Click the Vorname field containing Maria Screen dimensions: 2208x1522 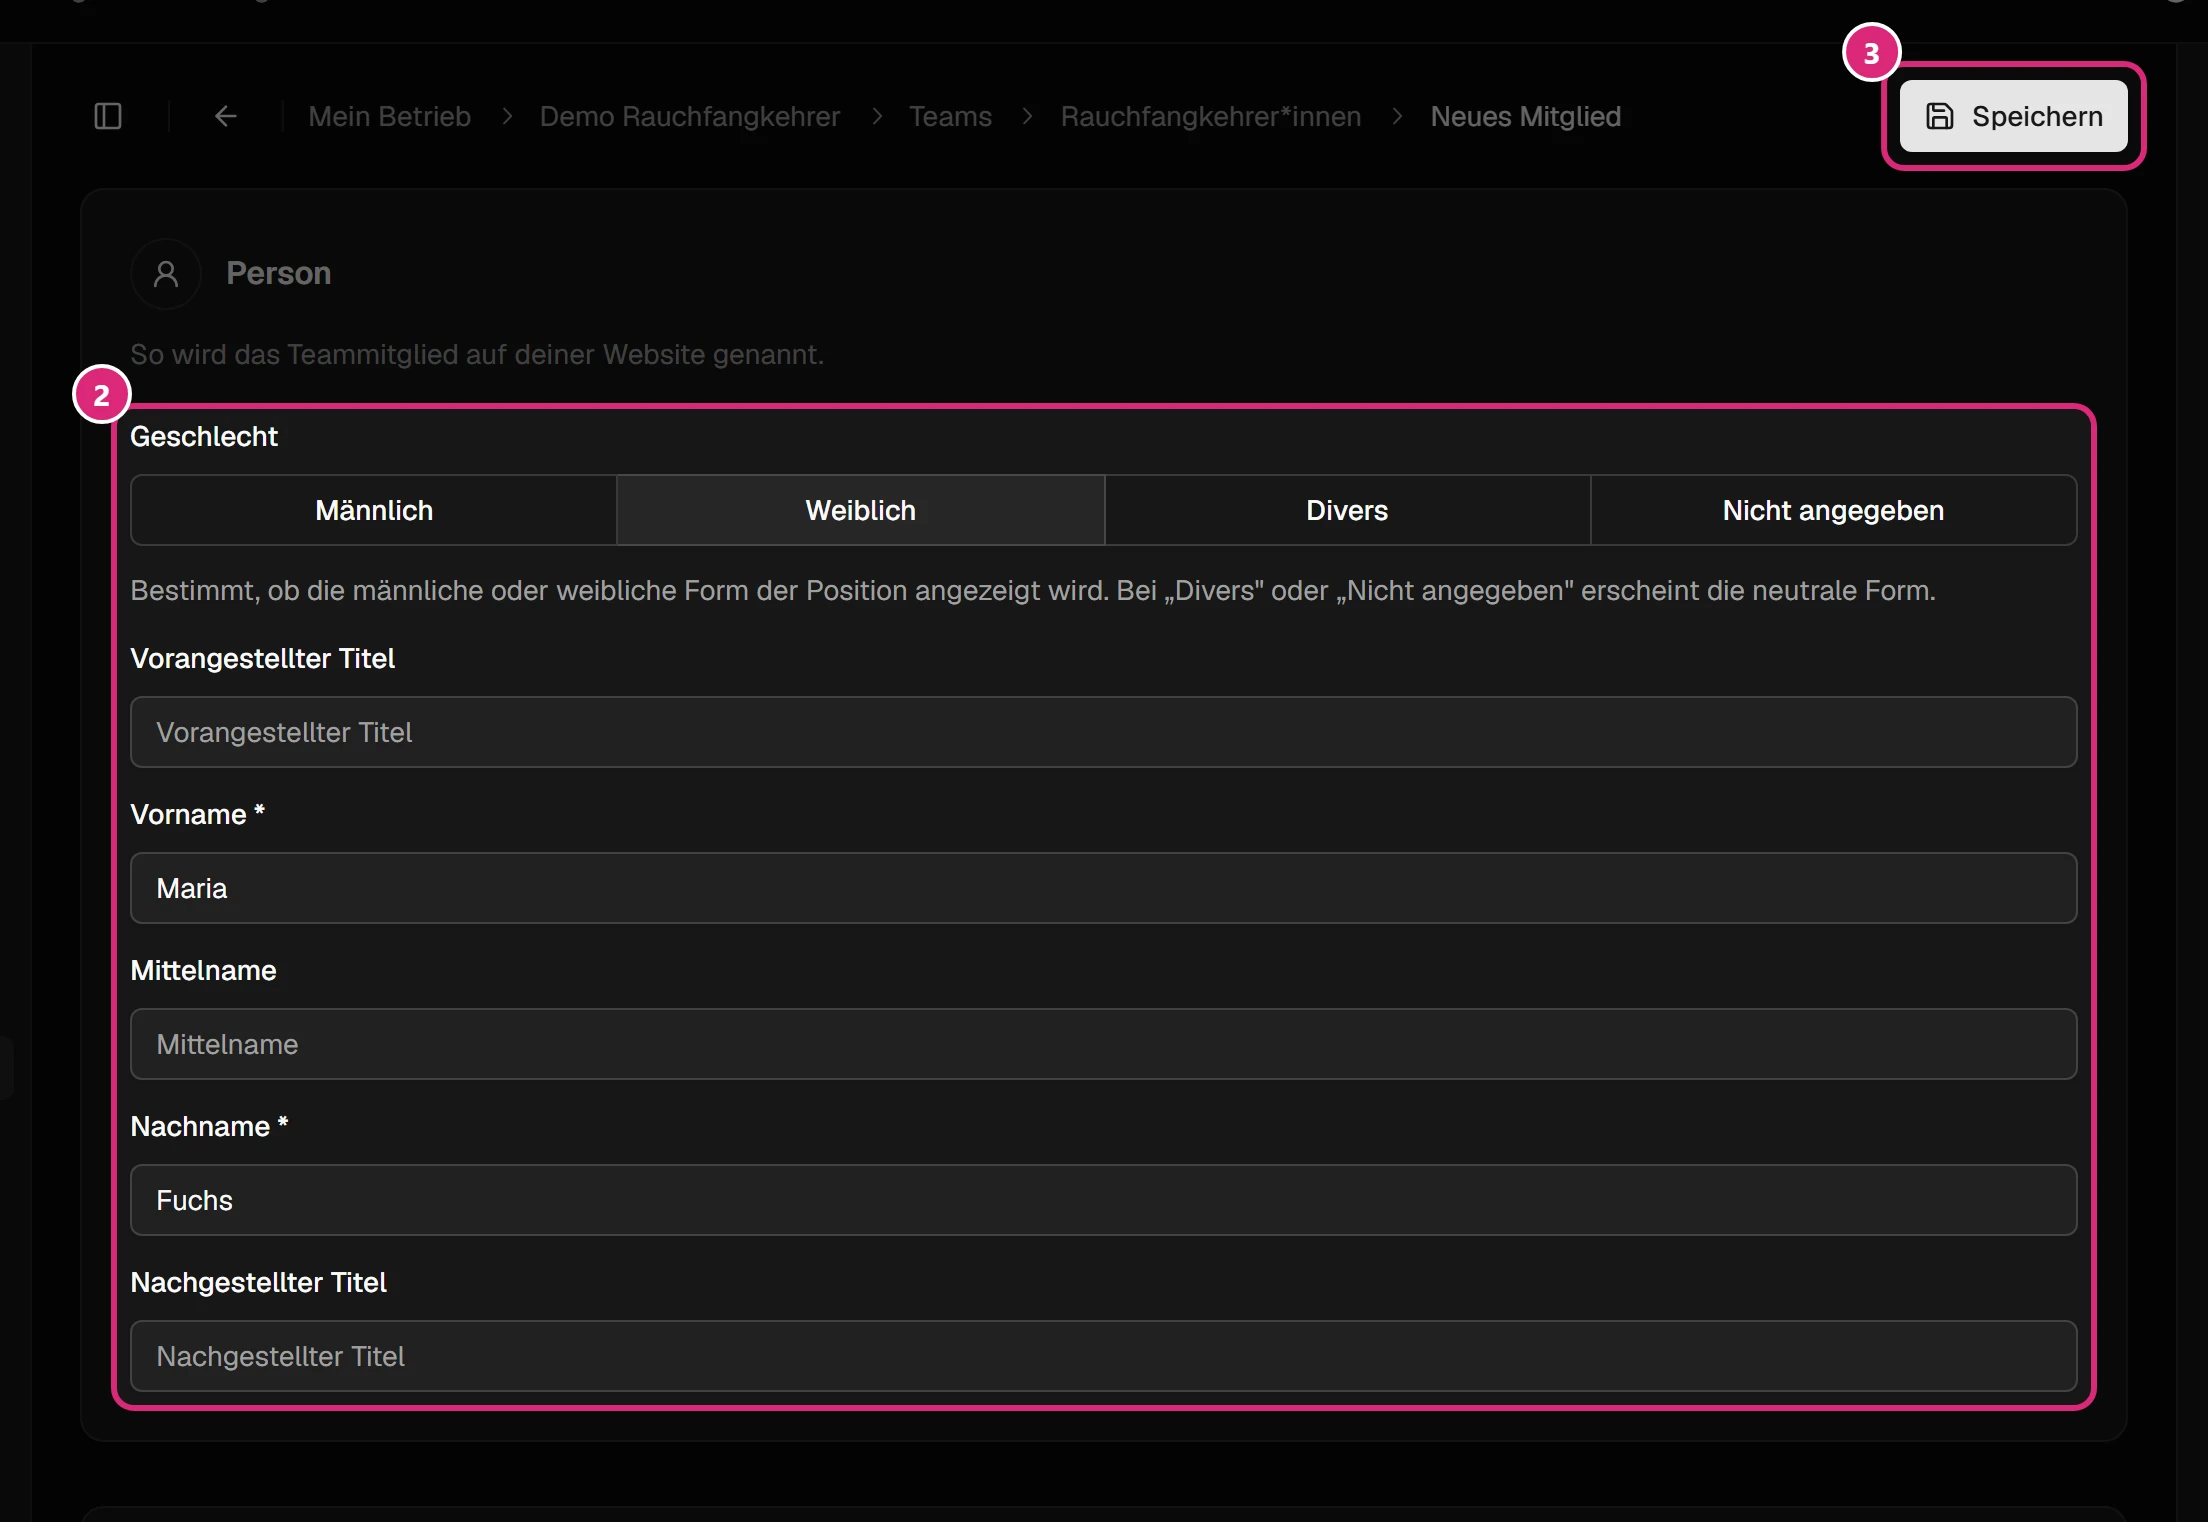[x=1103, y=888]
